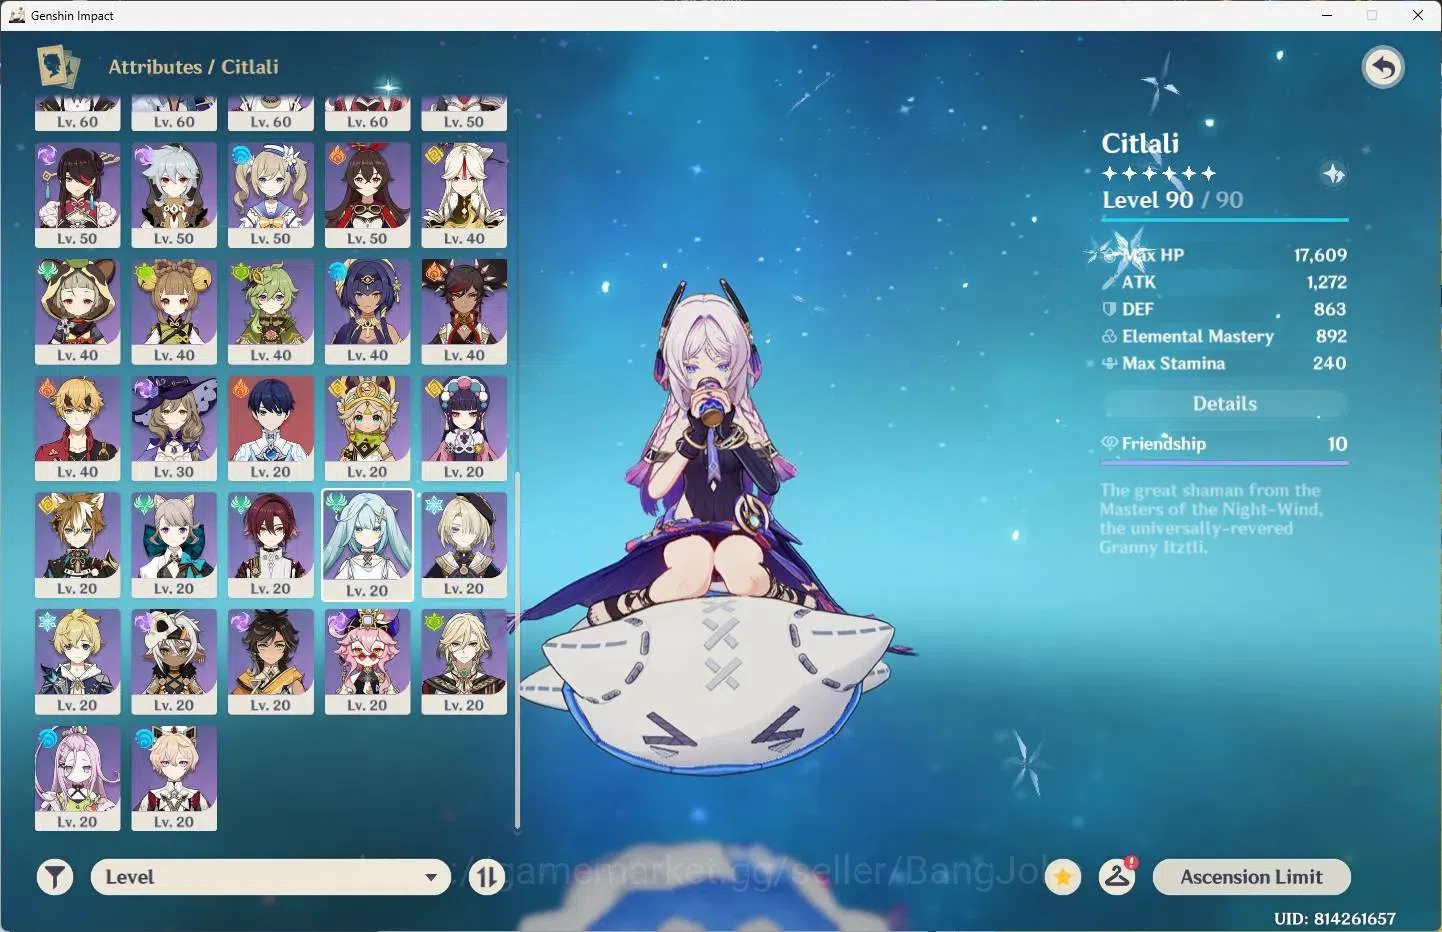Click the Friendship row
Viewport: 1442px width, 932px height.
coord(1225,444)
